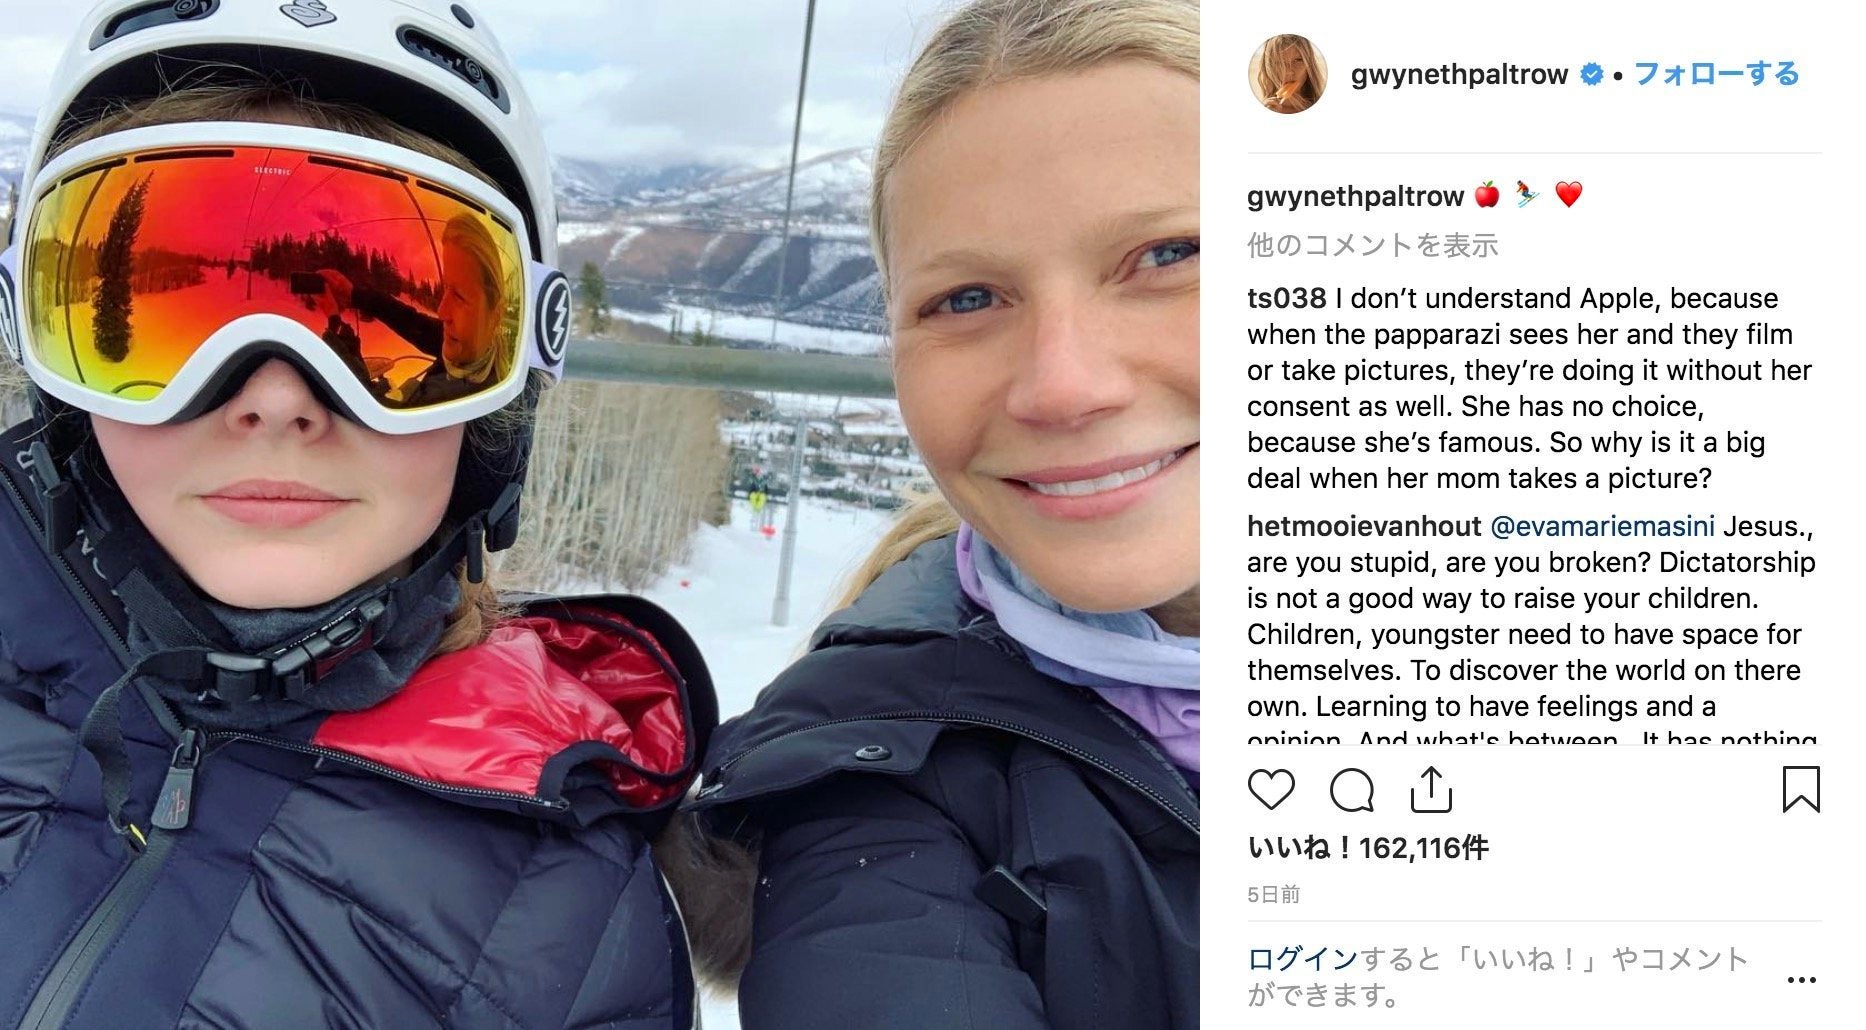Viewport: 1866px width, 1030px height.
Task: Click the blue verified badge
Action: click(x=1591, y=74)
